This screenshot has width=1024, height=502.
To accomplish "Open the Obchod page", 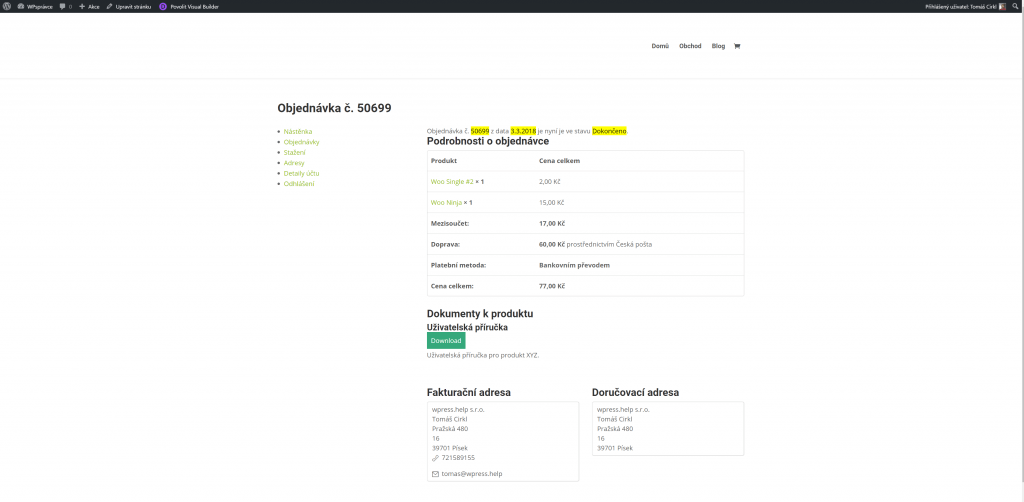I will tap(690, 46).
